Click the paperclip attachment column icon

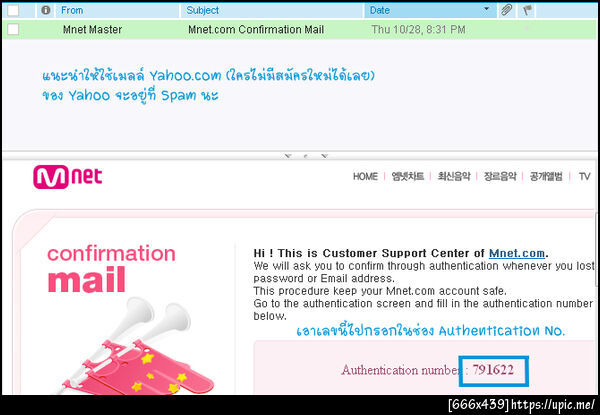tap(506, 10)
